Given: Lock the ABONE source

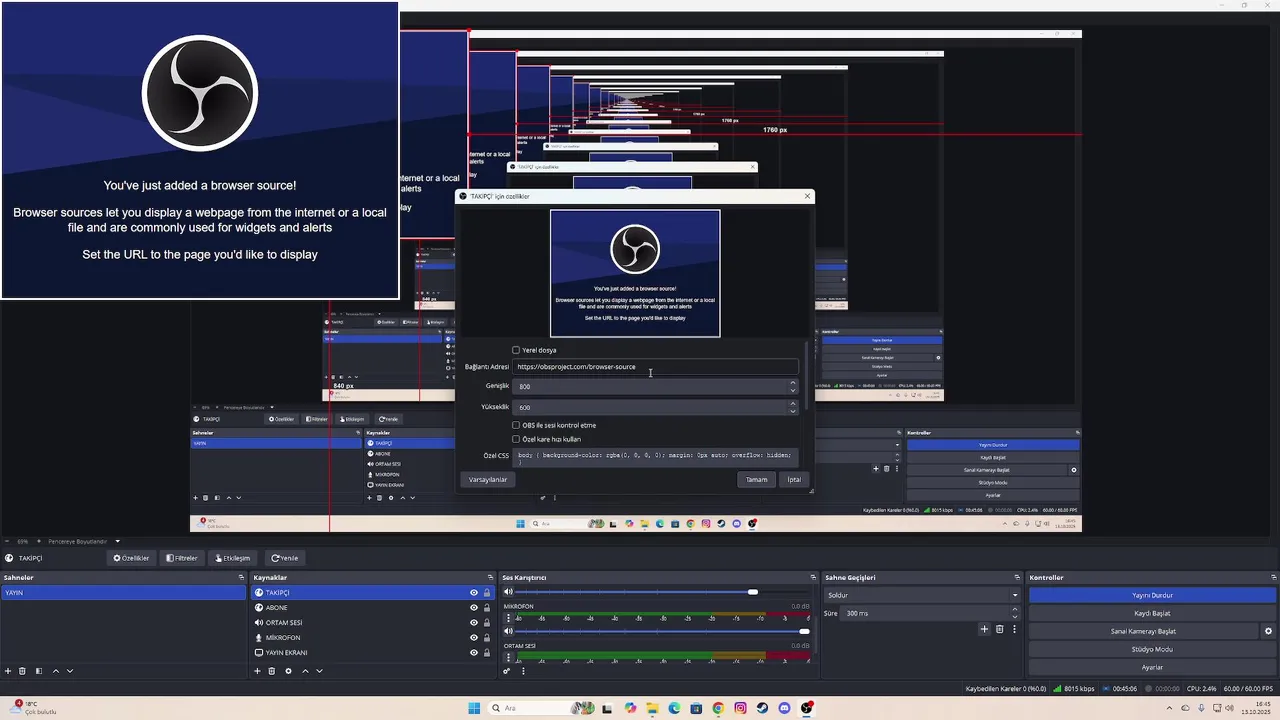Looking at the screenshot, I should [487, 608].
